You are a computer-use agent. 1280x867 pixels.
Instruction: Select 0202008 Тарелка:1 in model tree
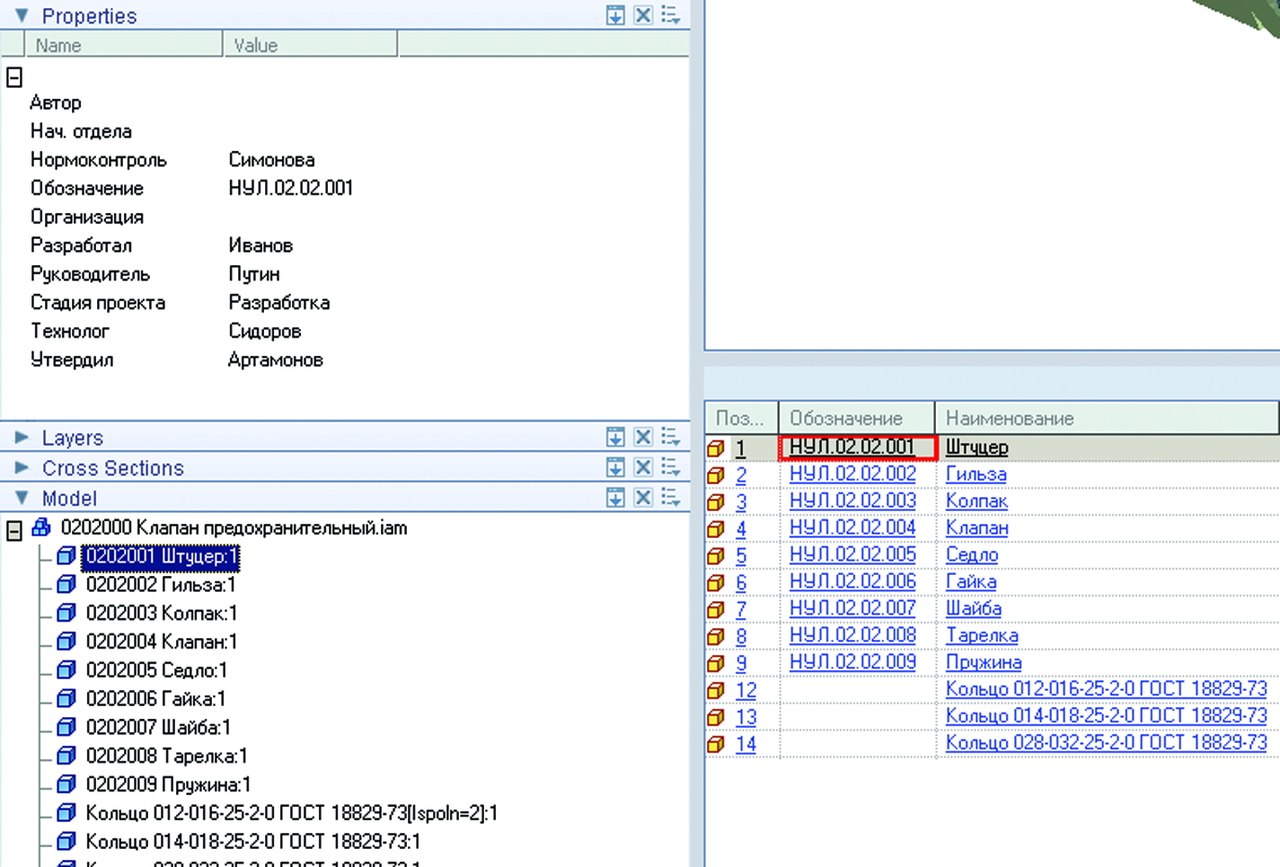click(166, 756)
